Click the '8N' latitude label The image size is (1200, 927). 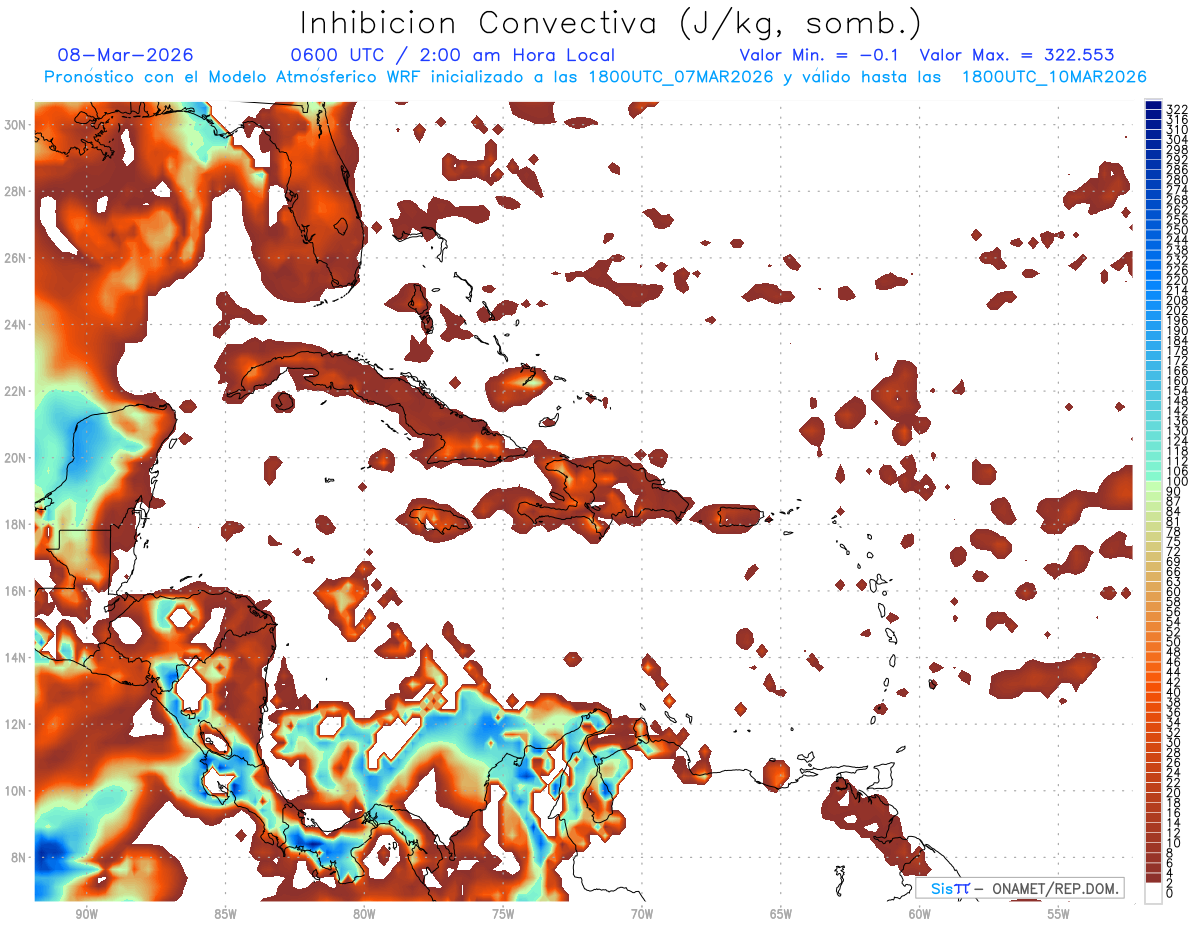point(19,857)
